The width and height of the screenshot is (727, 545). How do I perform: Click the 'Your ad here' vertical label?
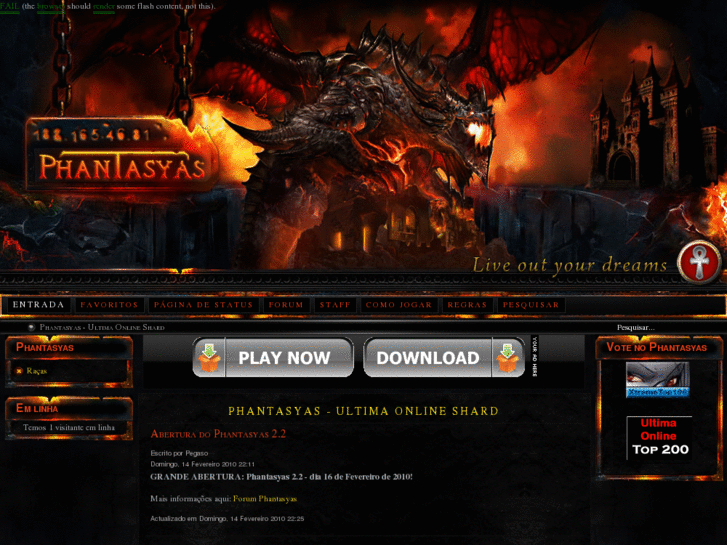[x=535, y=356]
